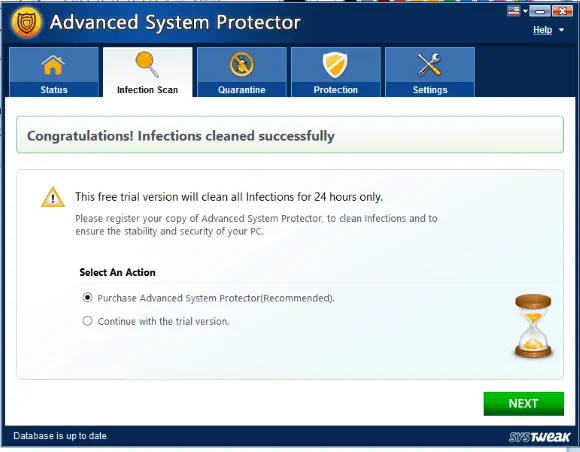580x452 pixels.
Task: Click the Advanced System Protector shield logo
Action: coord(26,23)
